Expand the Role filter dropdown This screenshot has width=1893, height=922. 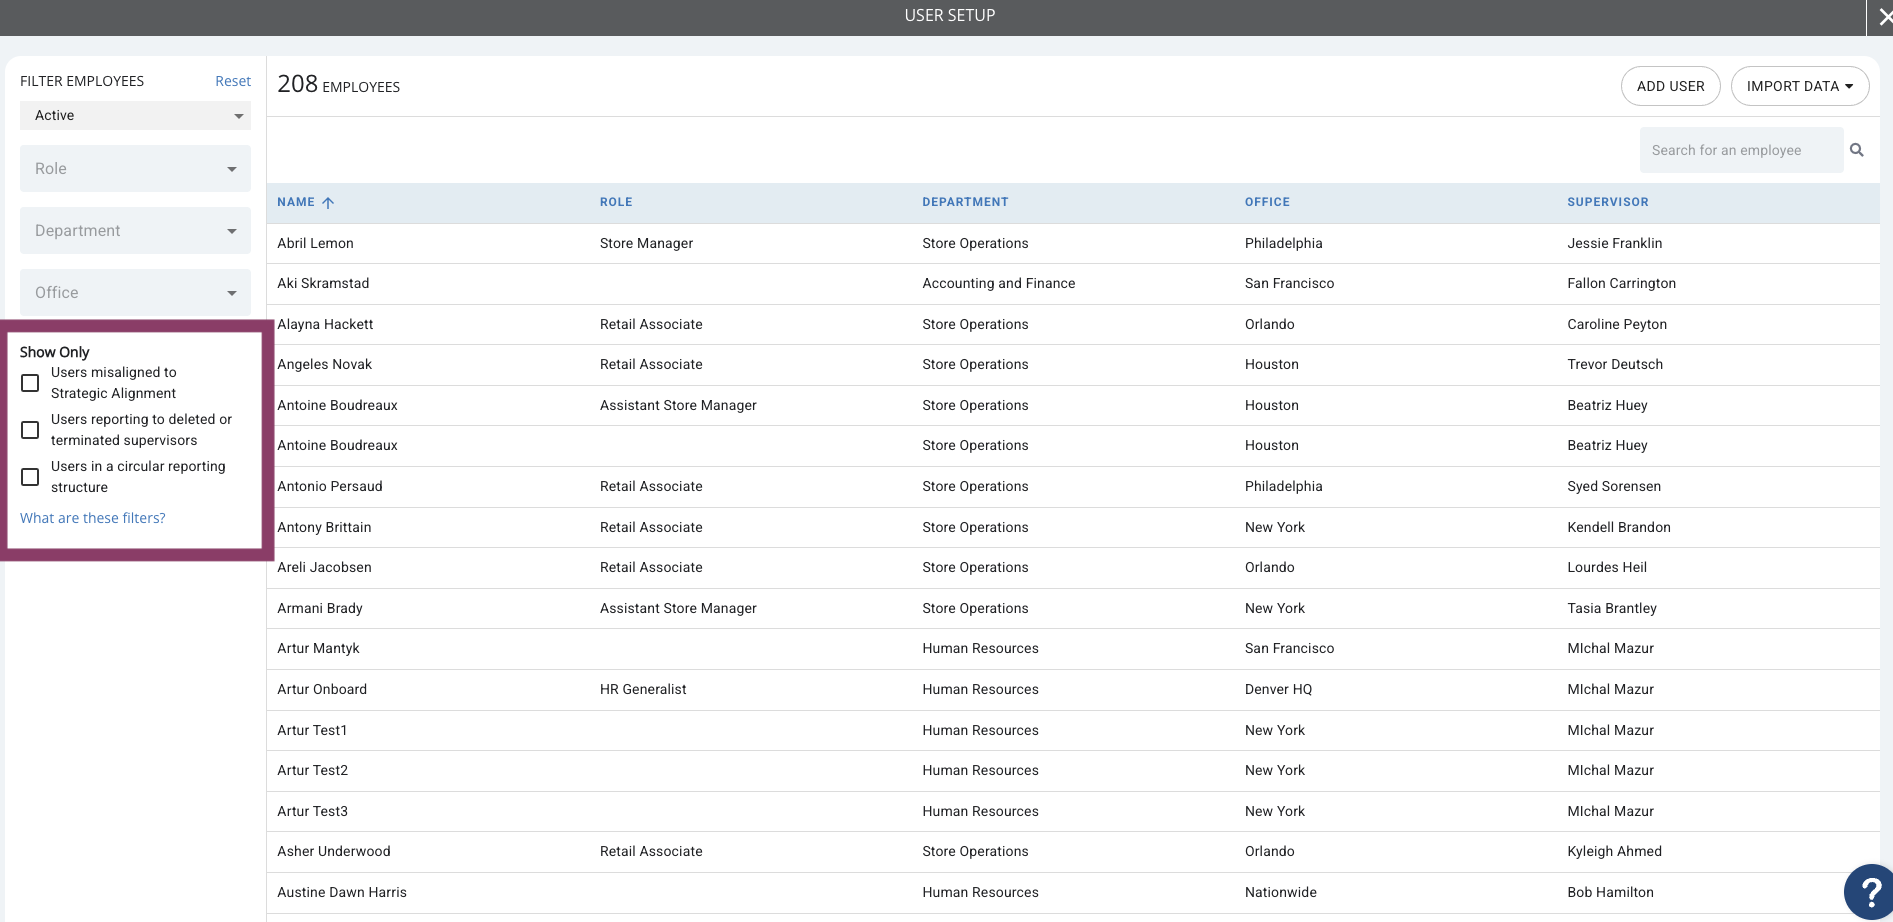pos(135,169)
